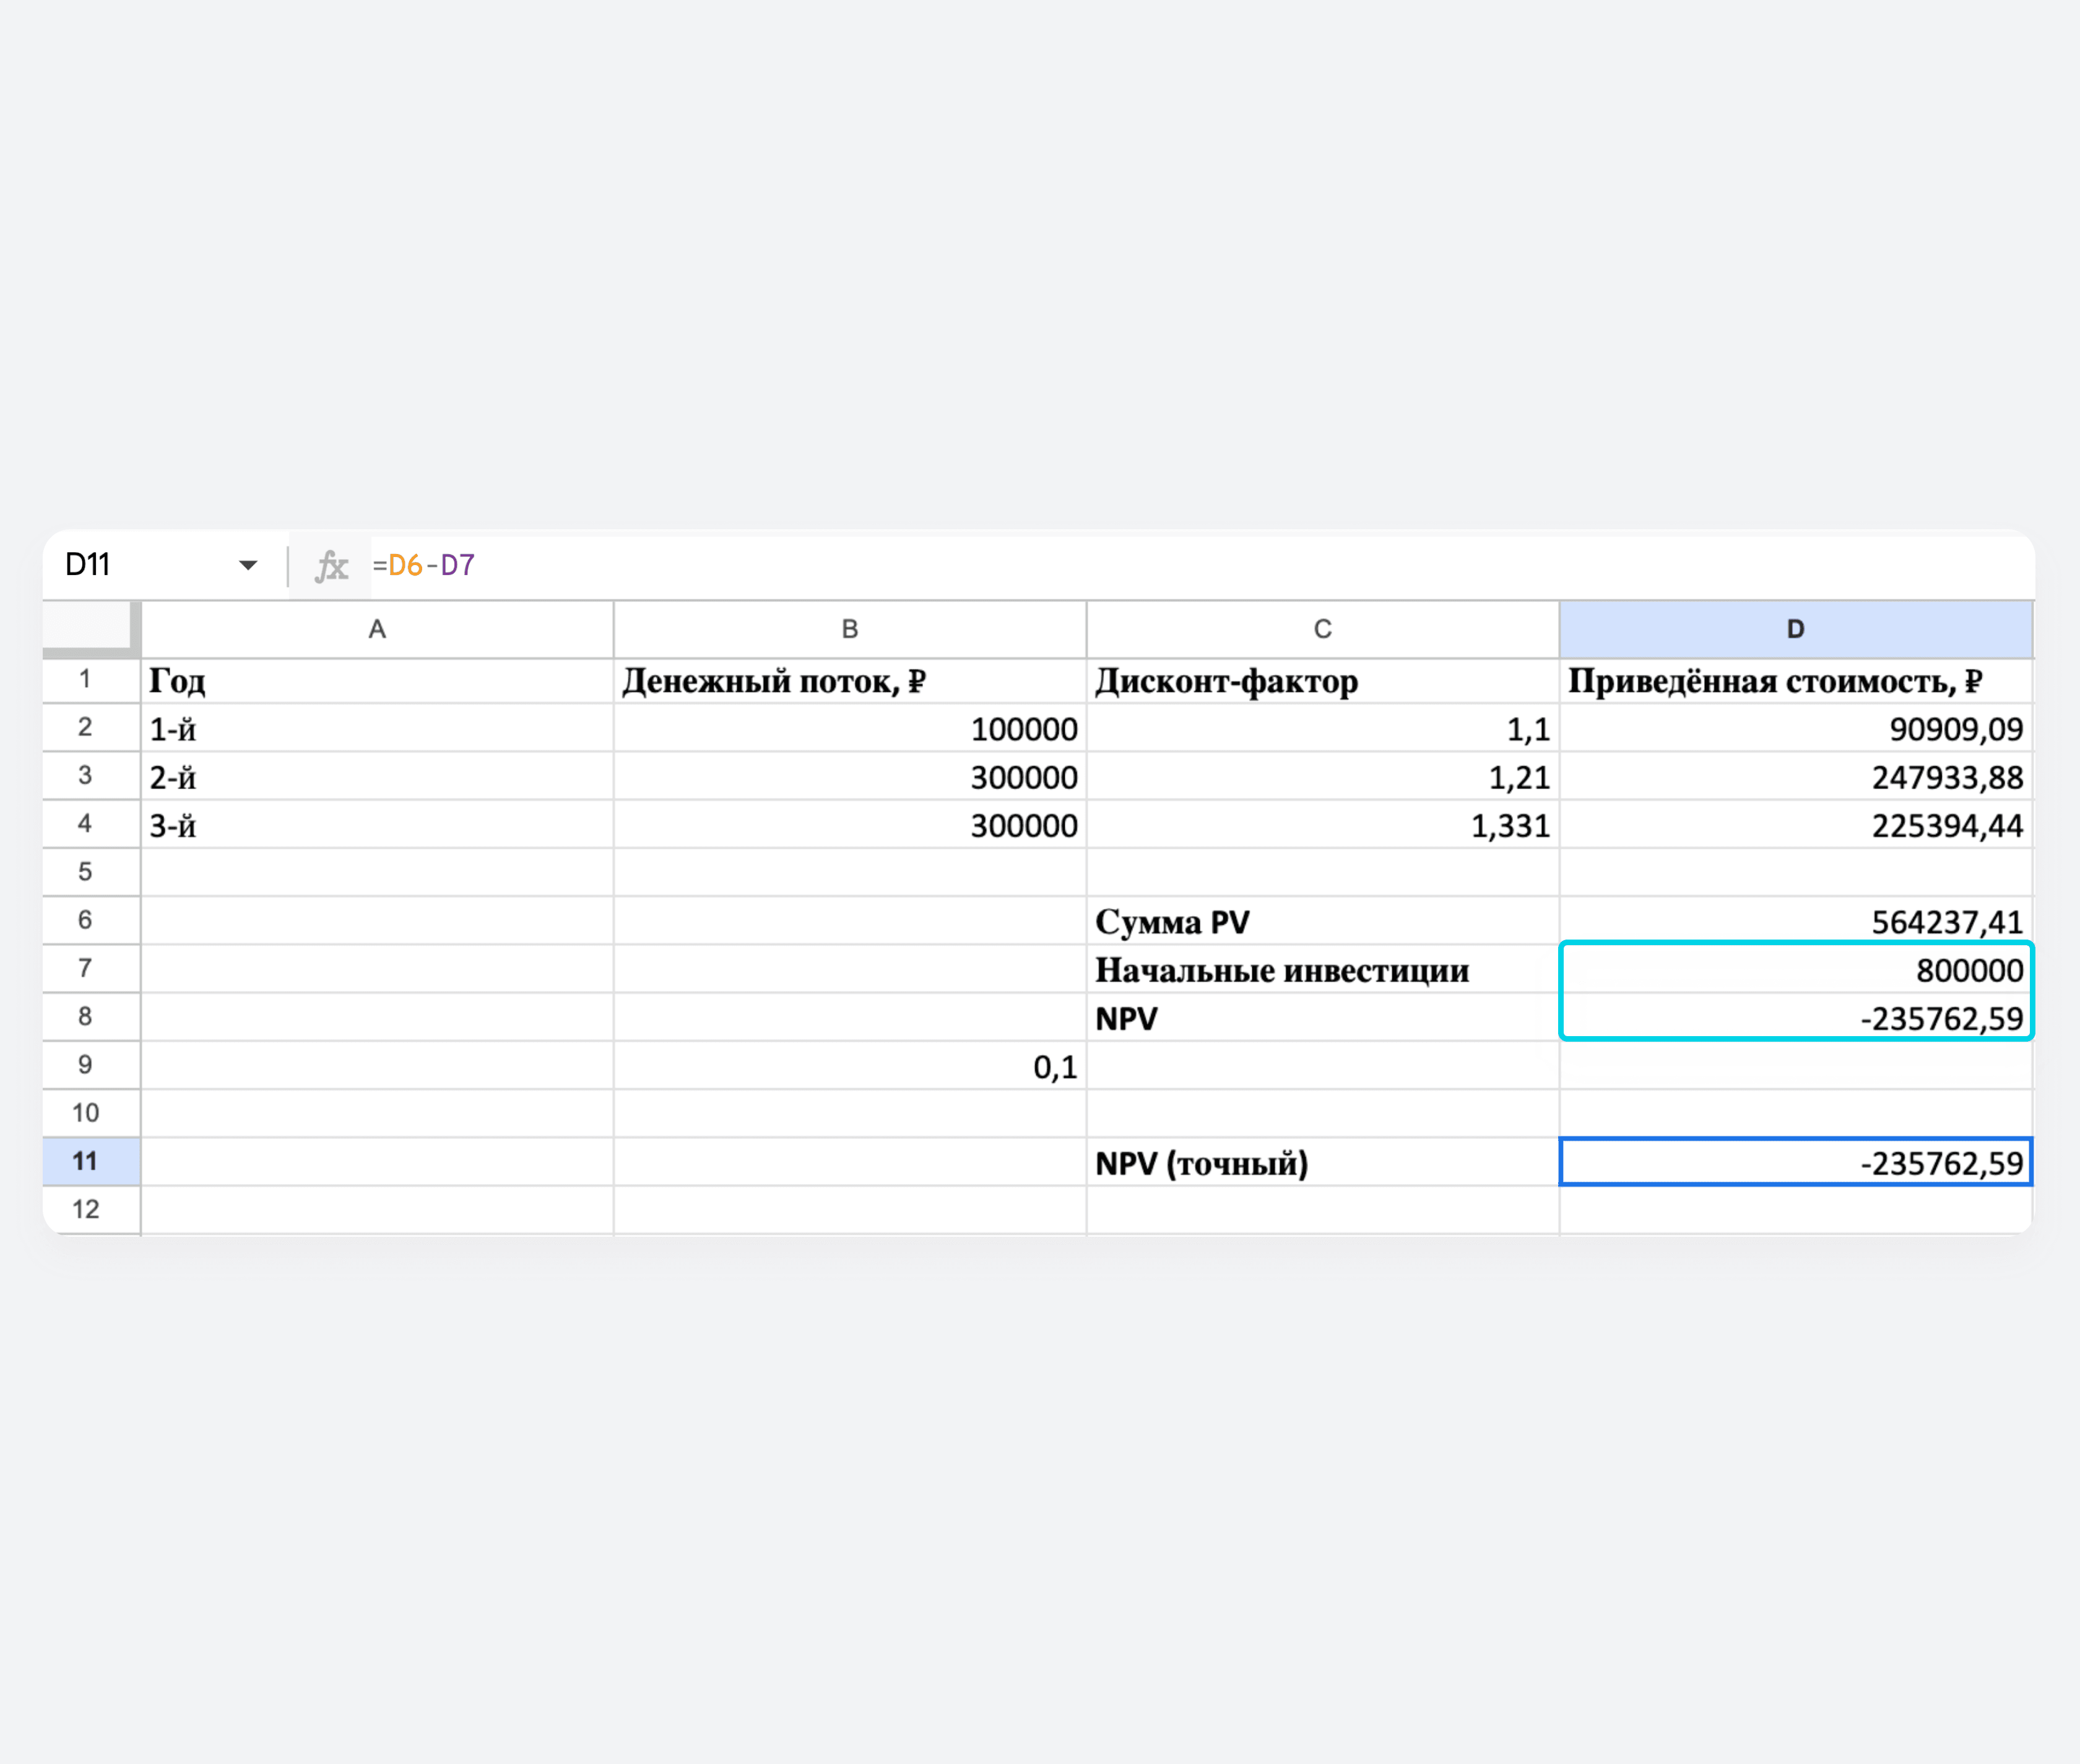Select row 1 header
2080x1764 pixels.
click(x=86, y=680)
